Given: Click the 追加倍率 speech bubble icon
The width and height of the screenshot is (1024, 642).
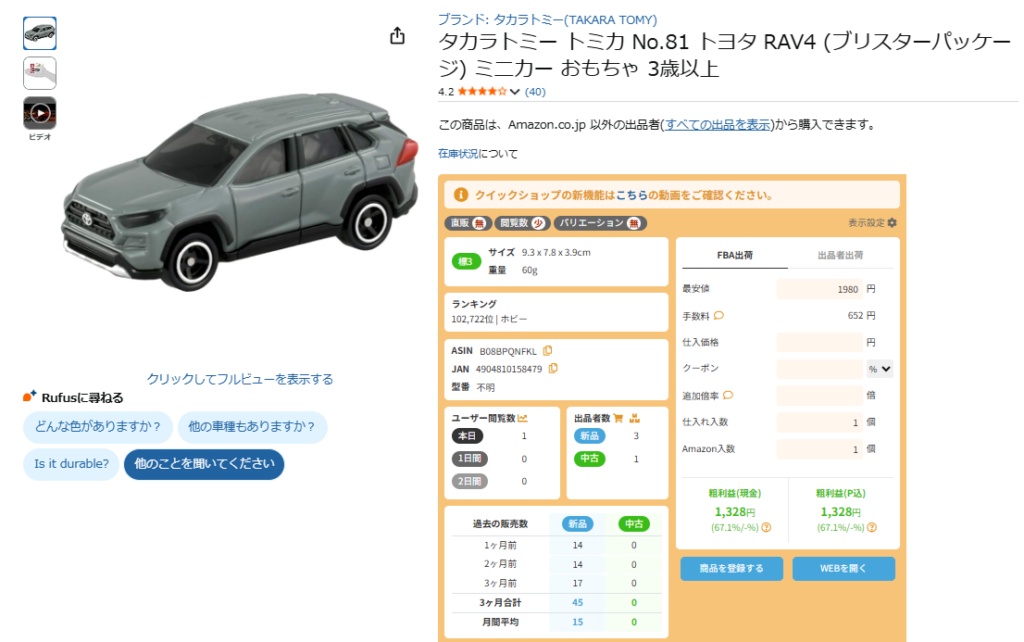Looking at the screenshot, I should [728, 395].
